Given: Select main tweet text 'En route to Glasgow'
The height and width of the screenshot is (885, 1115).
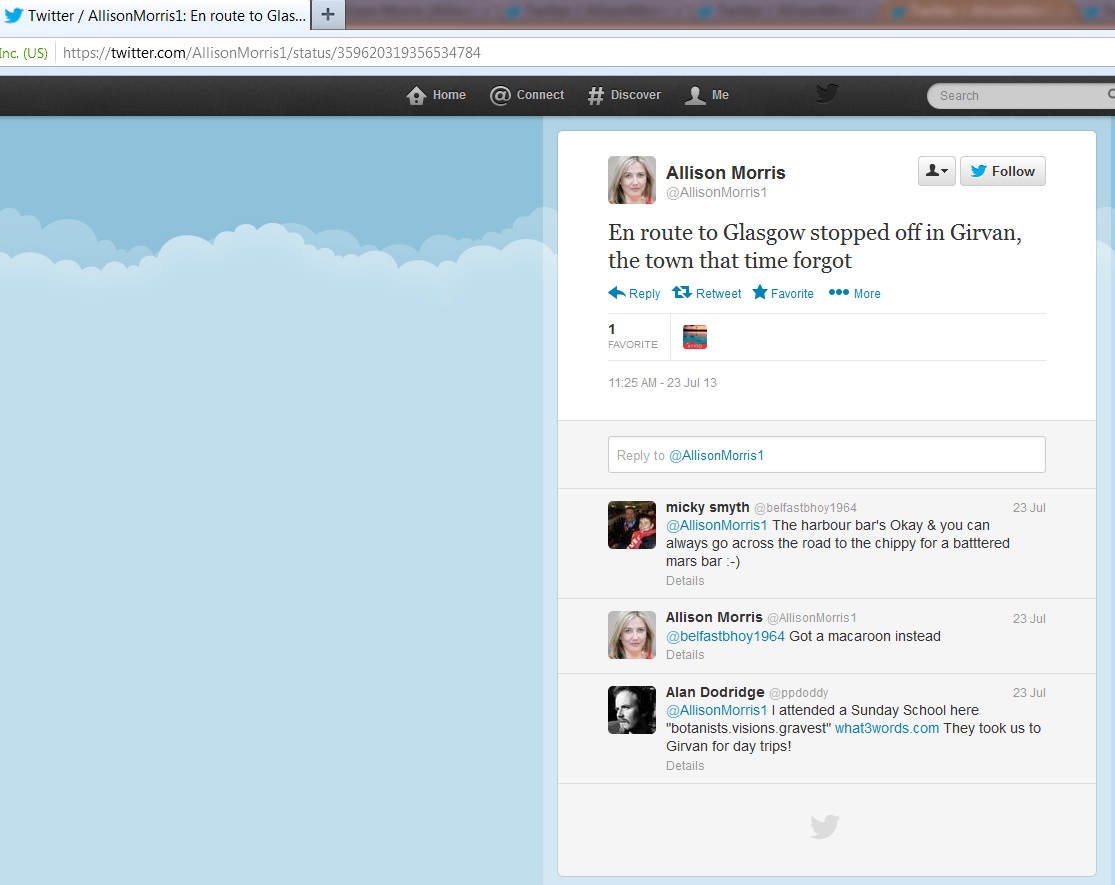Looking at the screenshot, I should (707, 232).
